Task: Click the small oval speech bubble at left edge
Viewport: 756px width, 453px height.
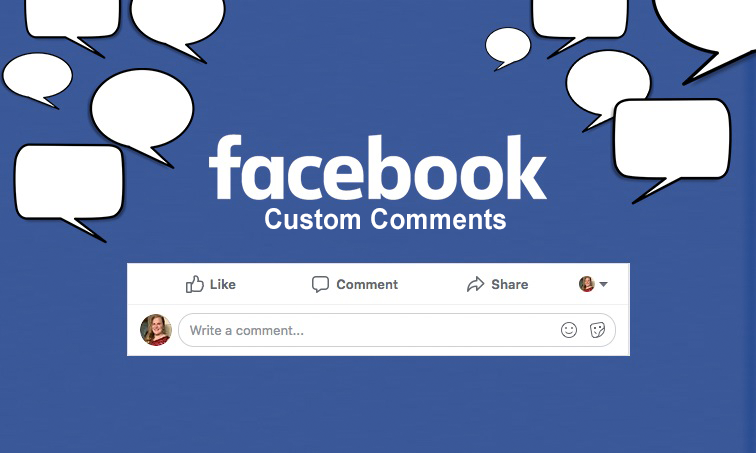Action: click(38, 77)
